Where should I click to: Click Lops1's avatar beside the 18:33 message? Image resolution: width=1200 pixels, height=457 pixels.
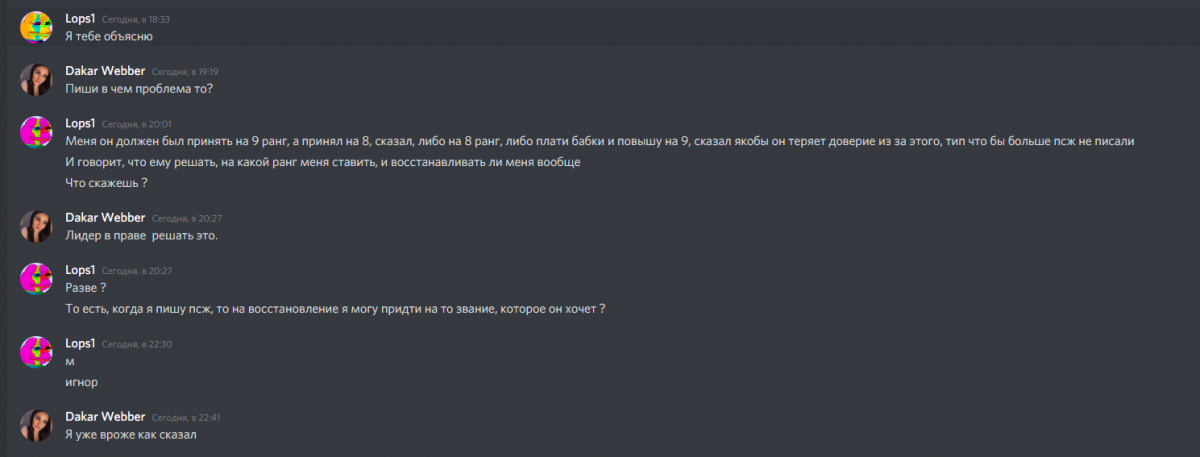click(x=36, y=27)
